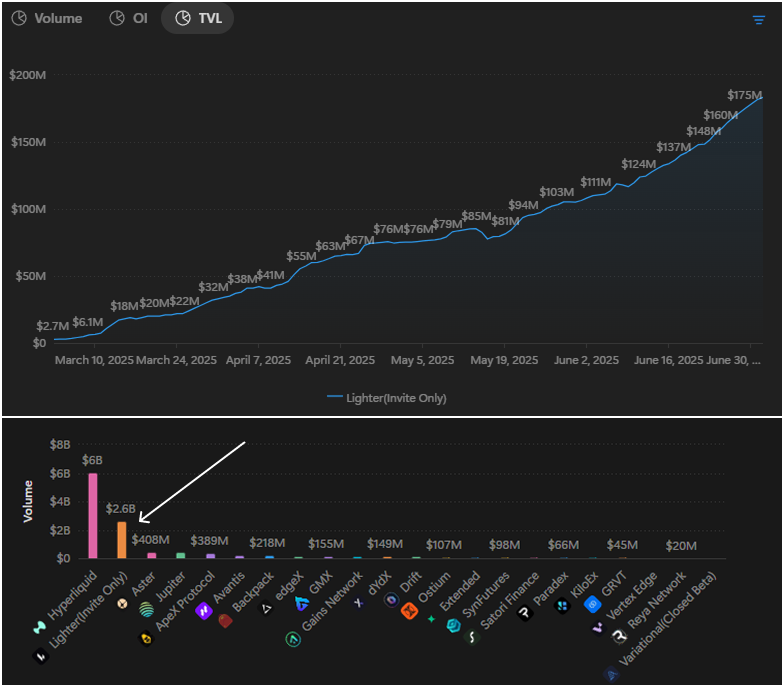Image resolution: width=784 pixels, height=687 pixels.
Task: Click the $66M volume label
Action: tap(564, 545)
